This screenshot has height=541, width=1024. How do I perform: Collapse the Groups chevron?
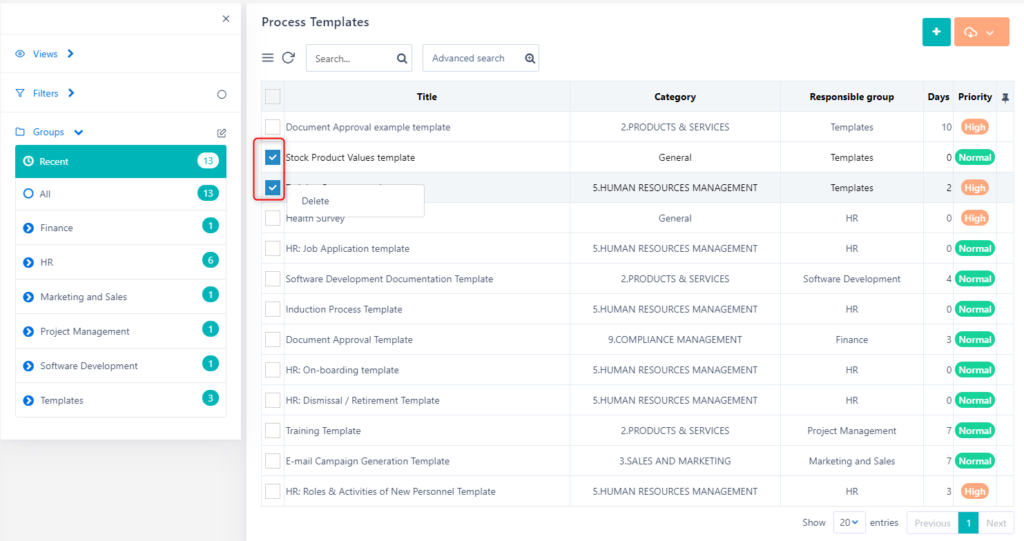pyautogui.click(x=79, y=132)
